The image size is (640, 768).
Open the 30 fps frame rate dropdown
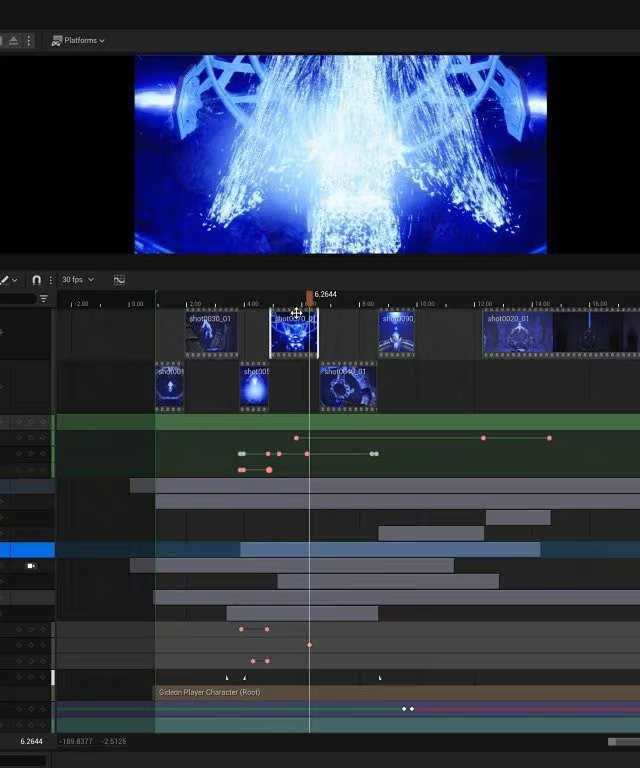coord(77,280)
